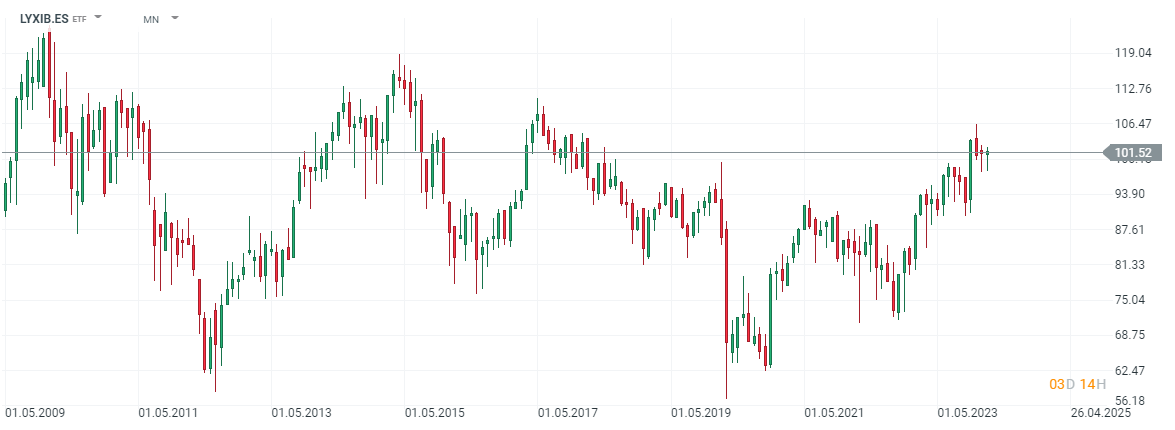
Task: Click the 62.47 price axis label
Action: (1133, 370)
